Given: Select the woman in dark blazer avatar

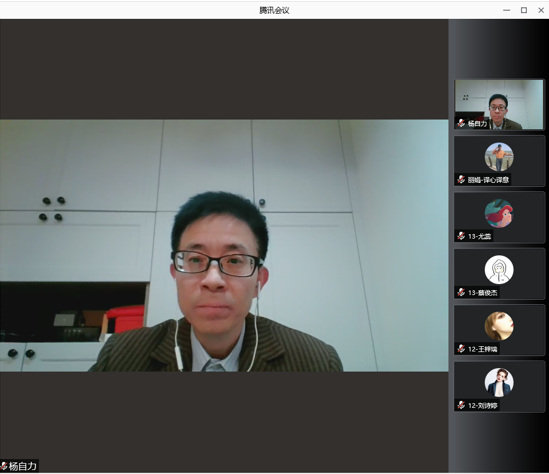Looking at the screenshot, I should [x=499, y=382].
